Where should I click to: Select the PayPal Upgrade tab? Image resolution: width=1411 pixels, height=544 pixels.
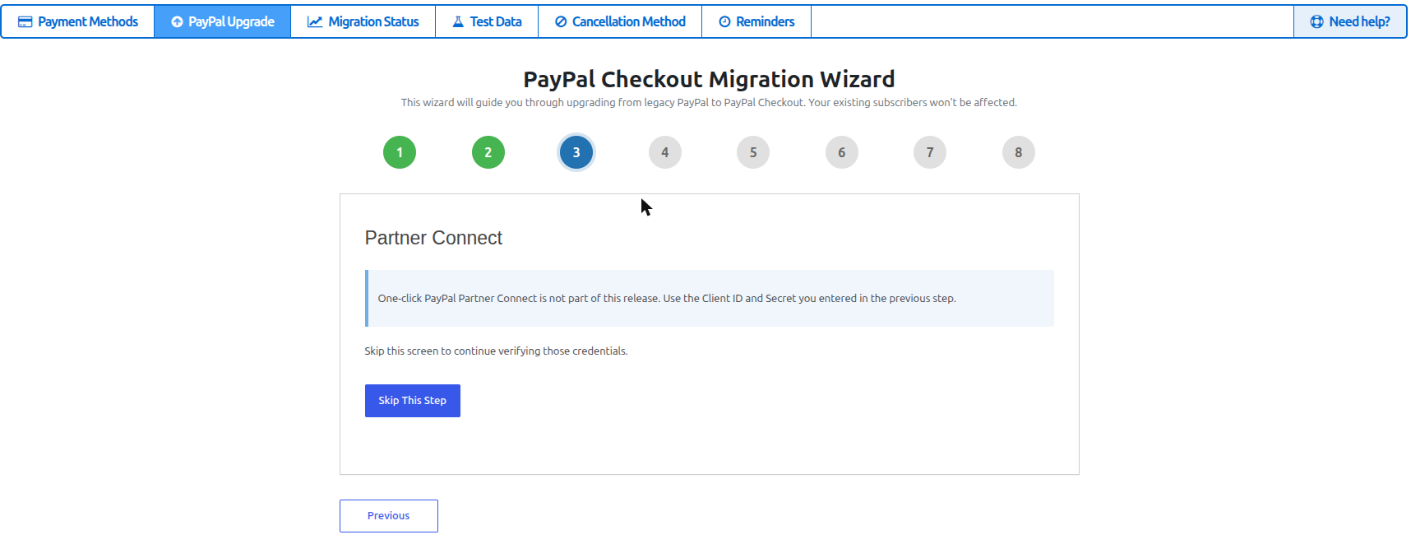click(222, 22)
